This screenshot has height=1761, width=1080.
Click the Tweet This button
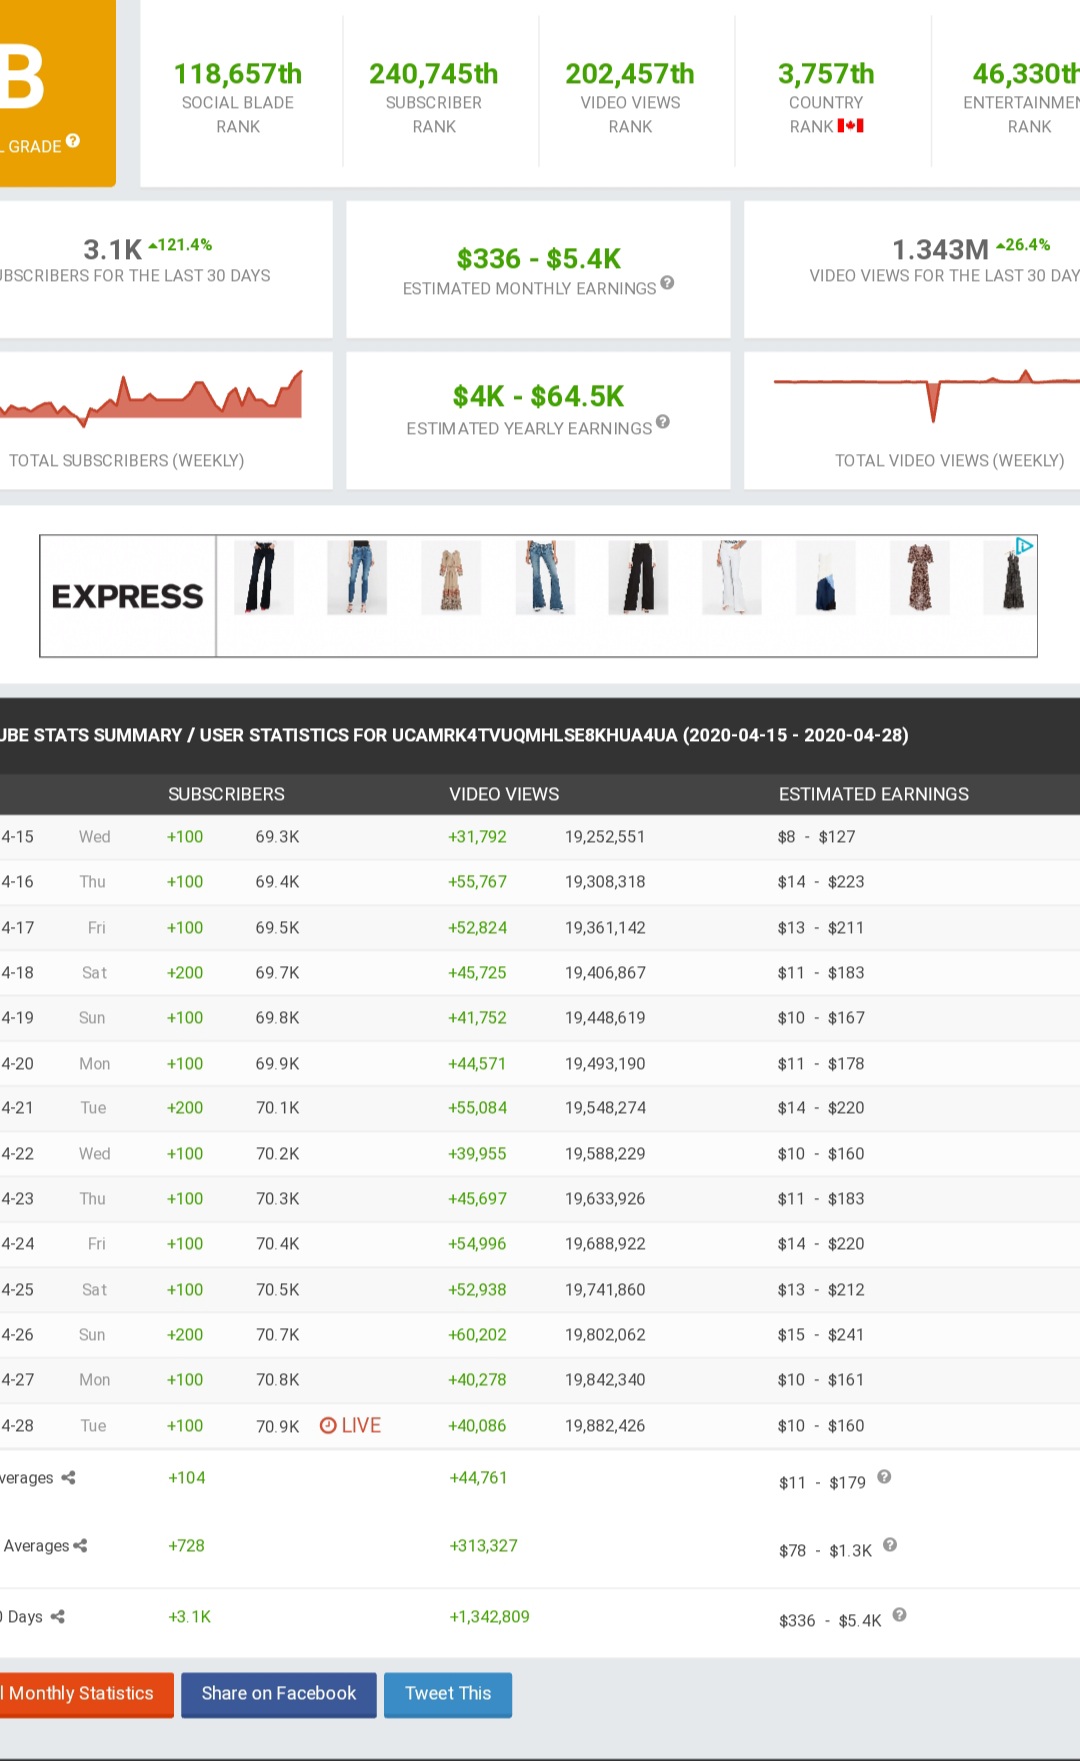click(448, 1694)
